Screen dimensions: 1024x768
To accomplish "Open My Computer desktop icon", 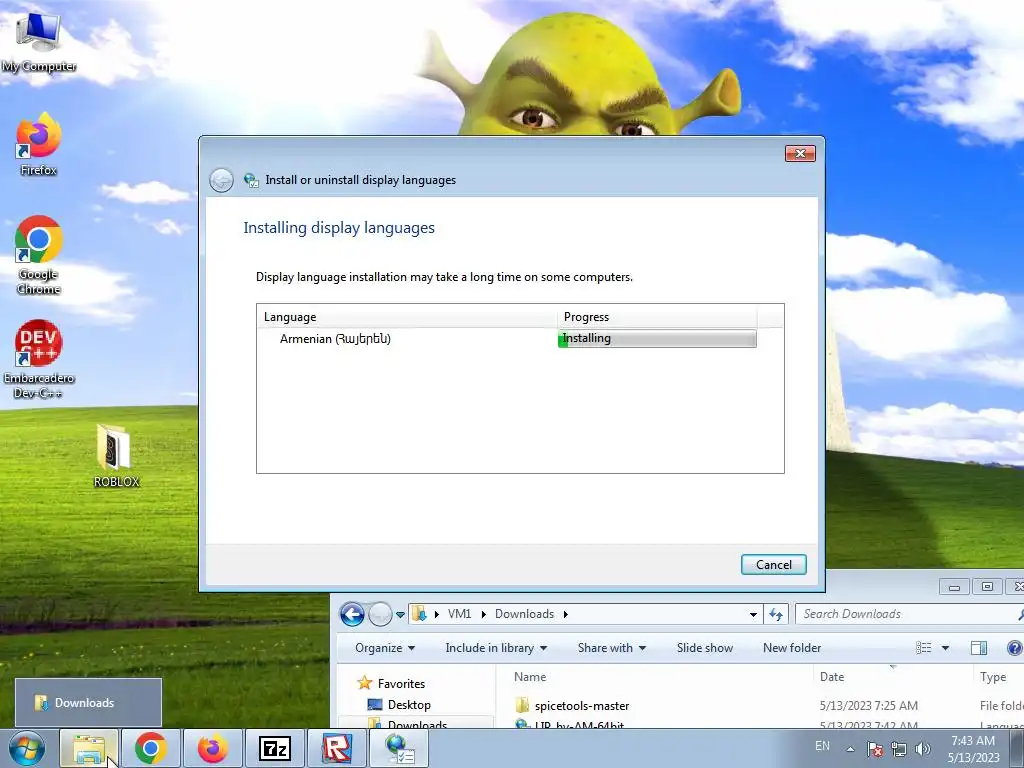I will point(38,42).
